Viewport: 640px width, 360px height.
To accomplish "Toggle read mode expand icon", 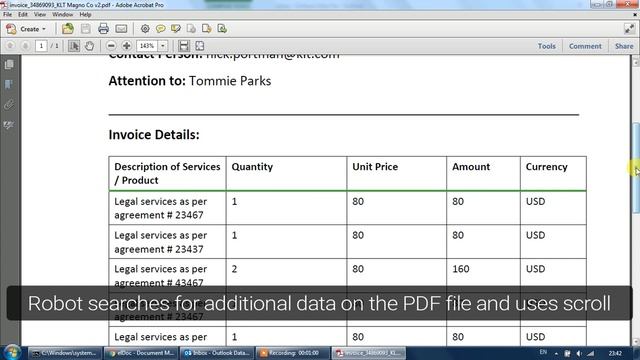I will point(629,29).
